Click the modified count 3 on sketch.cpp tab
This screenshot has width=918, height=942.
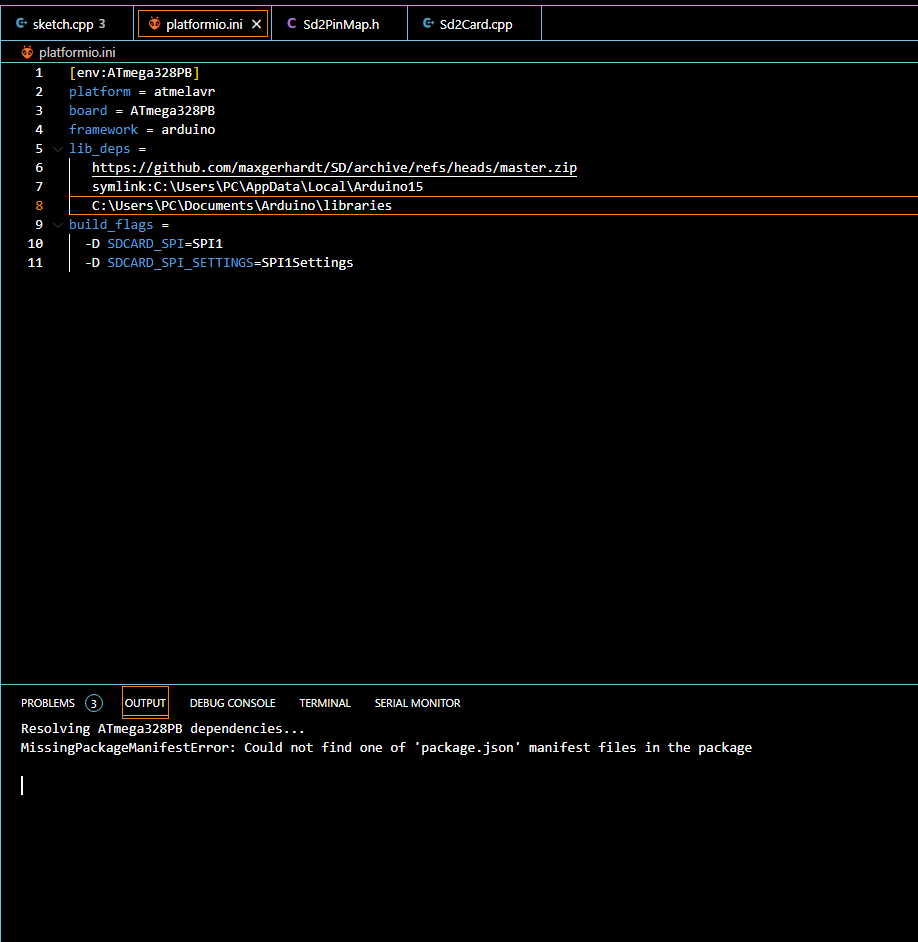[x=102, y=24]
